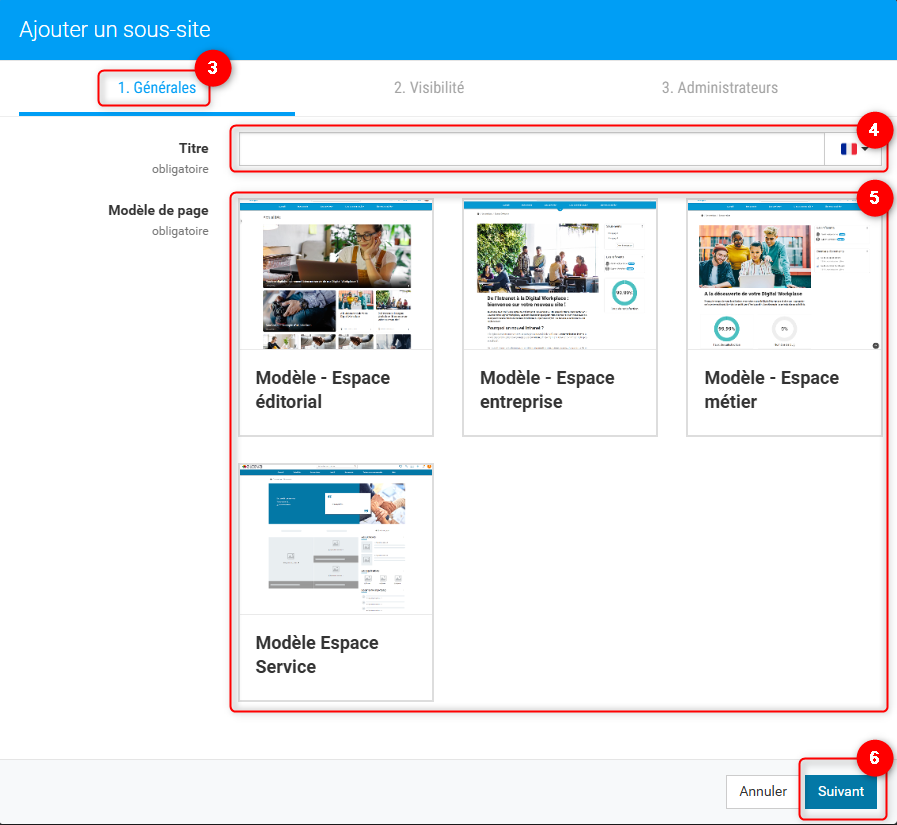Click the red number 3 badge
The height and width of the screenshot is (825, 897).
coord(212,68)
